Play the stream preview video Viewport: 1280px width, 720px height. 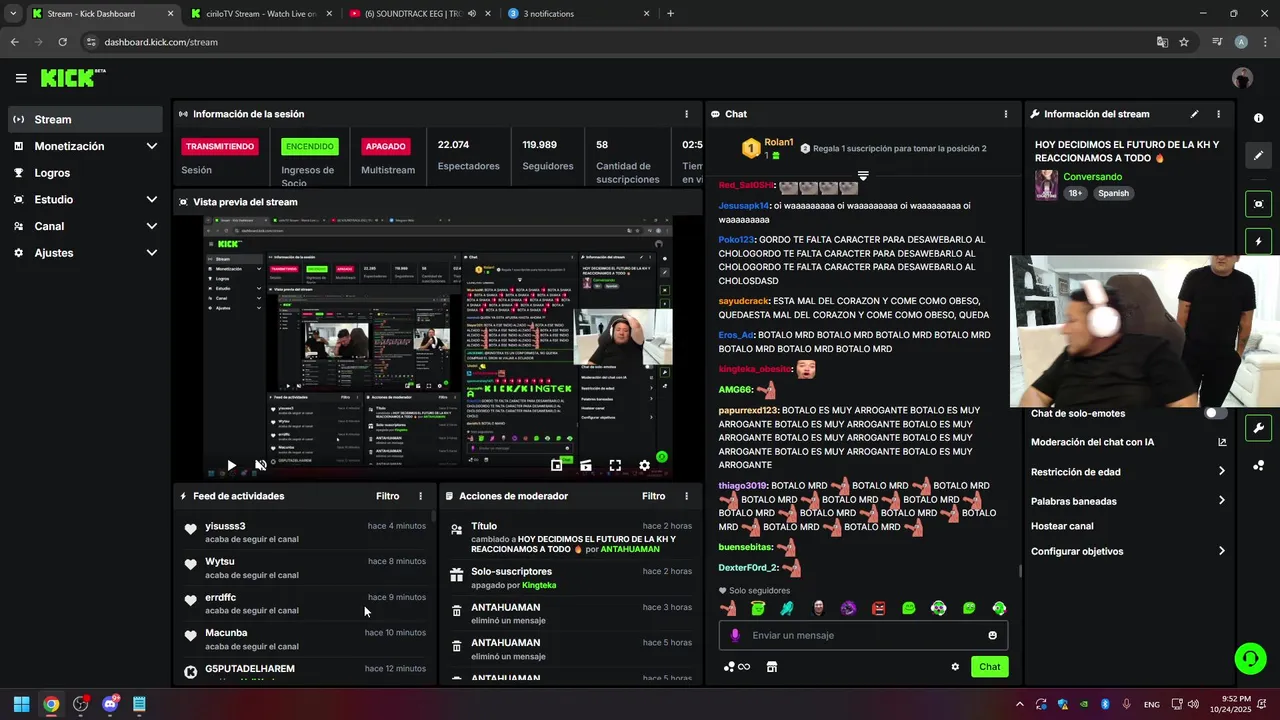tap(231, 465)
